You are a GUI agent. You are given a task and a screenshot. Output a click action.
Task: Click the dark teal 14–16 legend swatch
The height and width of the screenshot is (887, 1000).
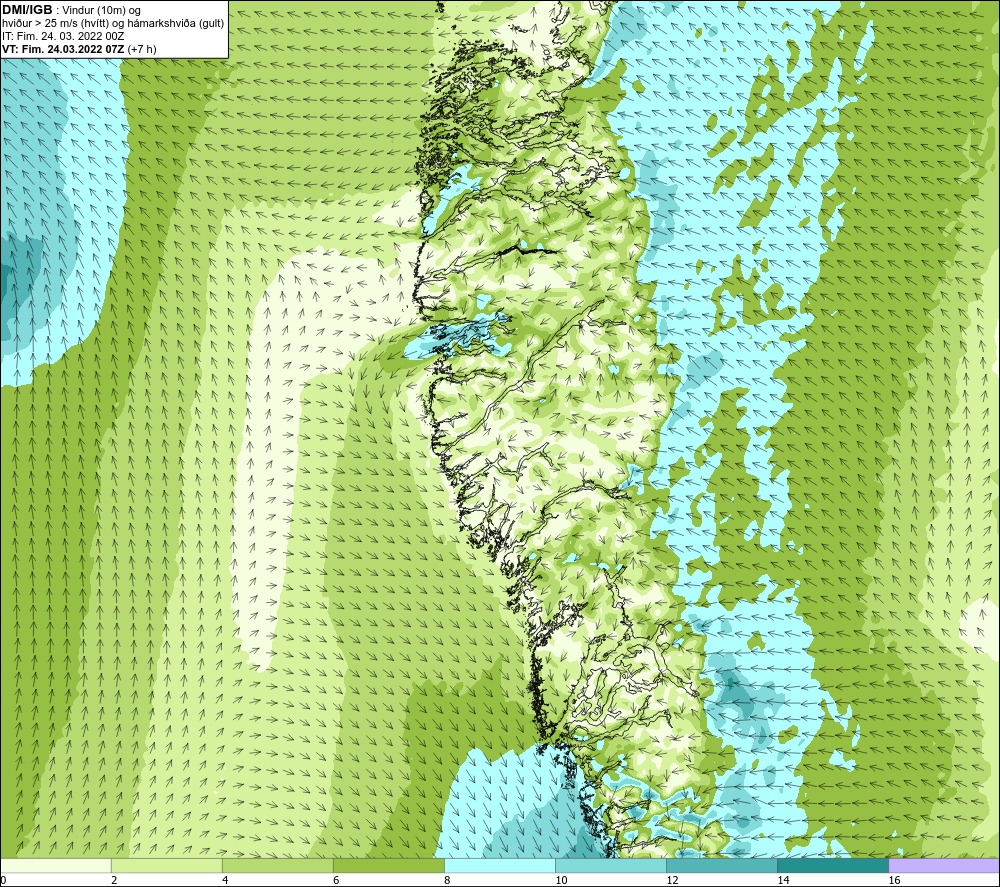tap(833, 865)
